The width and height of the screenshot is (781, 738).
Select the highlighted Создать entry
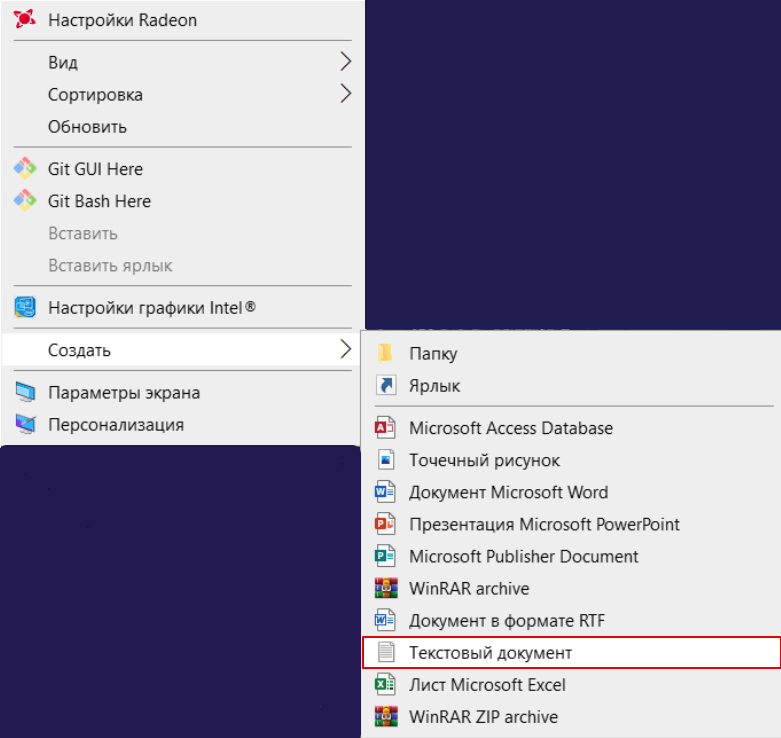click(x=181, y=350)
